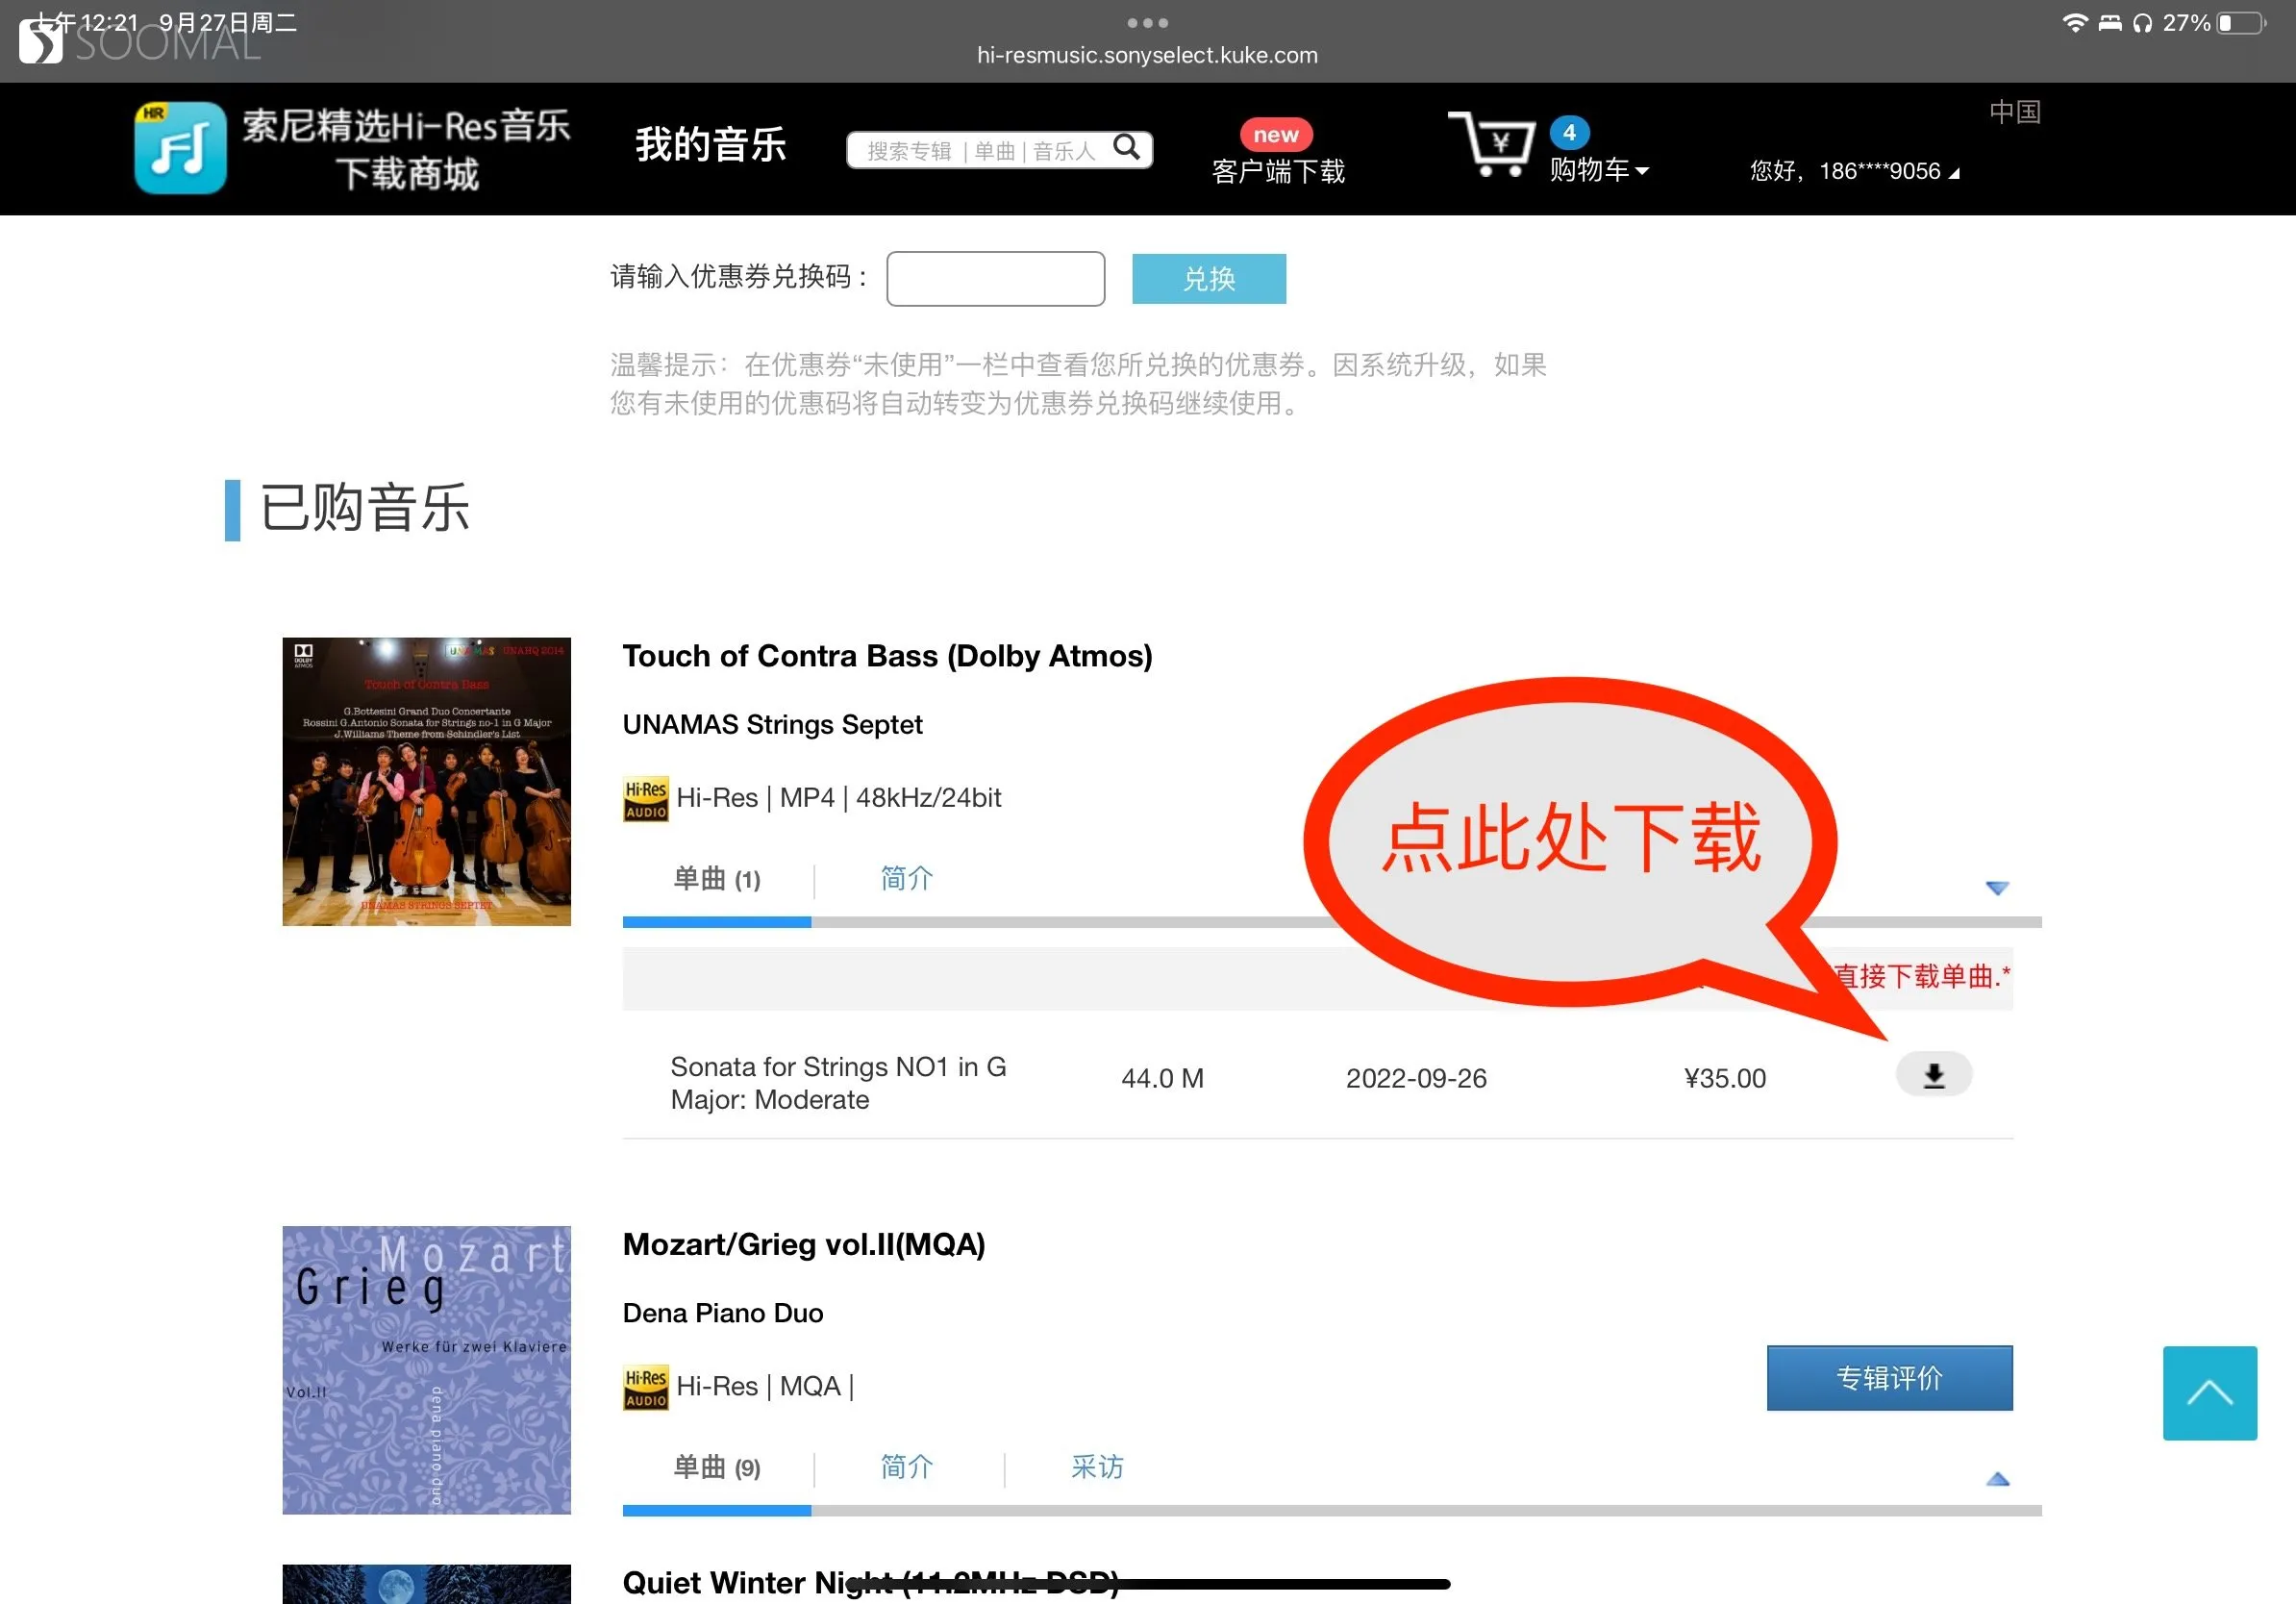2296x1604 pixels.
Task: Select 中国 region link
Action: [x=2015, y=112]
